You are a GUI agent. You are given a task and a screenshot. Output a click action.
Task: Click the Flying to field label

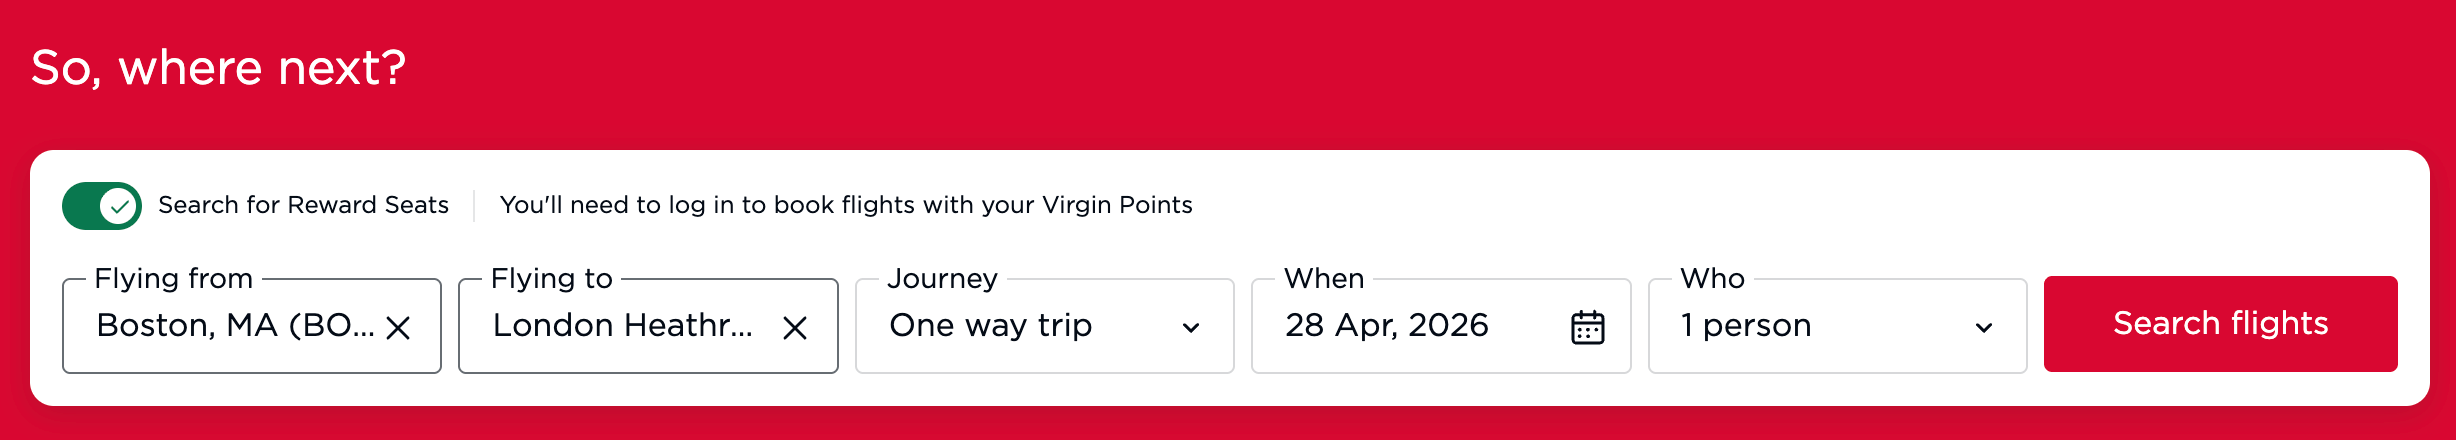tap(551, 278)
